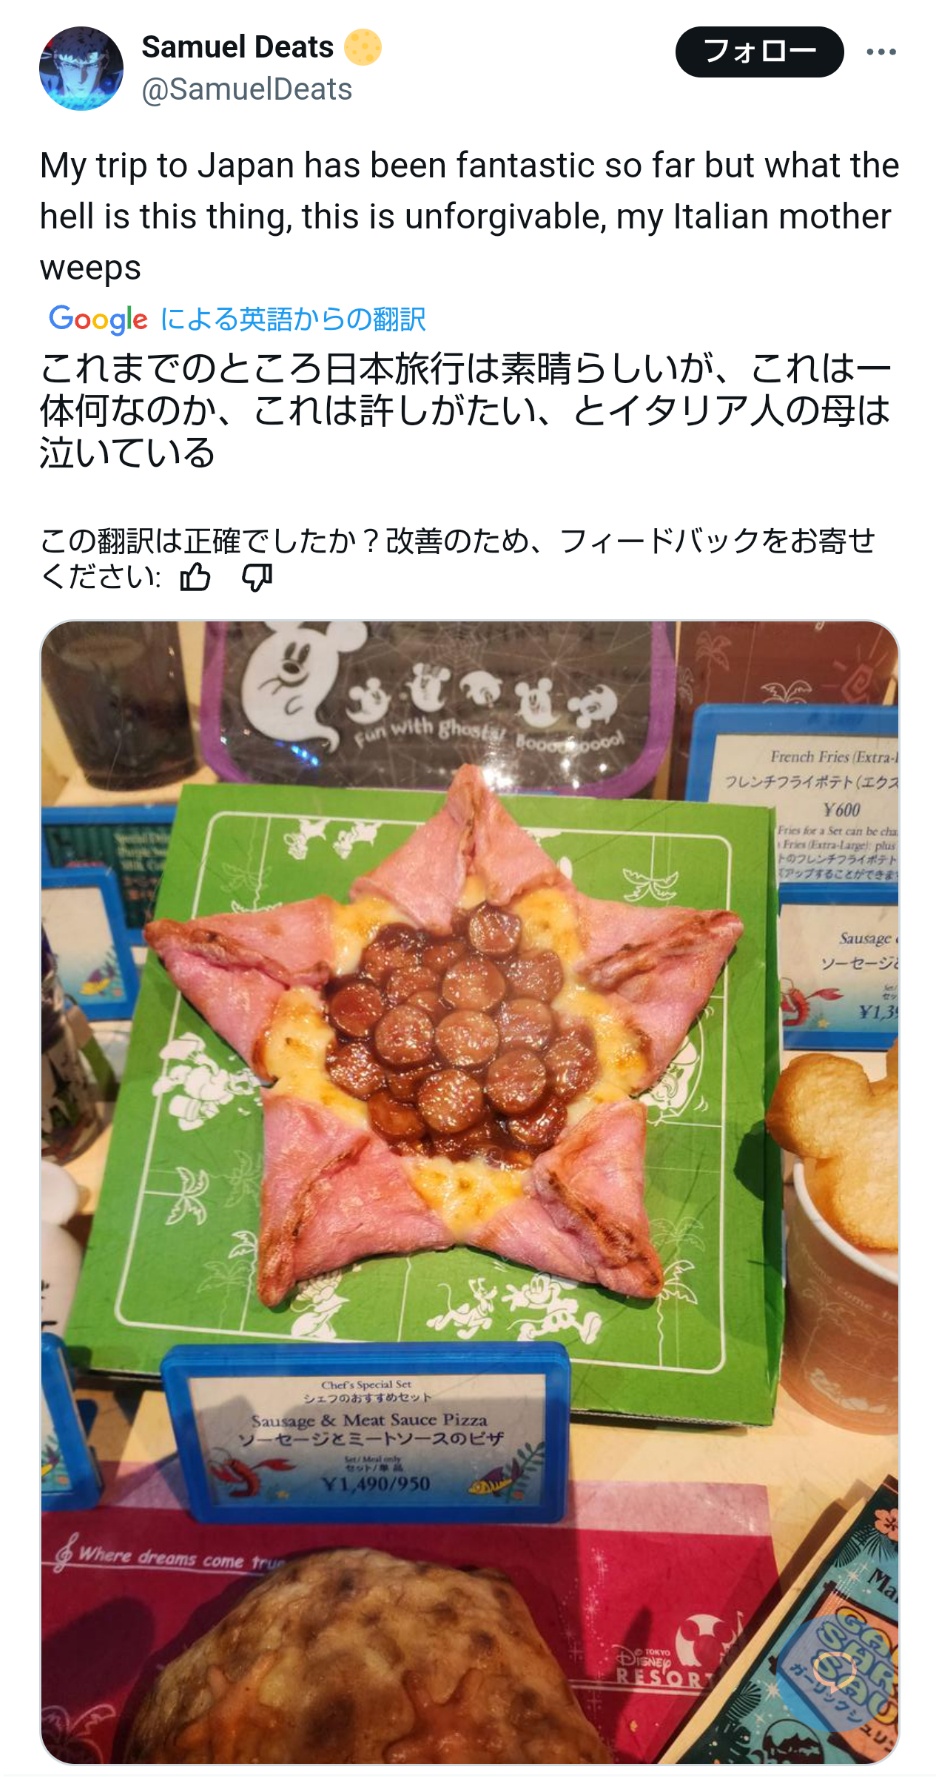Viewport: 940px width, 1777px height.
Task: Give thumbs down to the translation
Action: click(x=257, y=577)
